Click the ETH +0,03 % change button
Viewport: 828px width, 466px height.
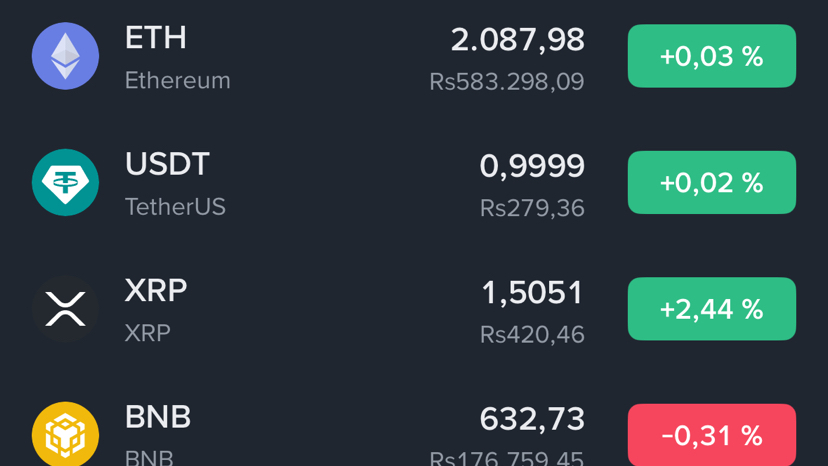click(x=711, y=57)
